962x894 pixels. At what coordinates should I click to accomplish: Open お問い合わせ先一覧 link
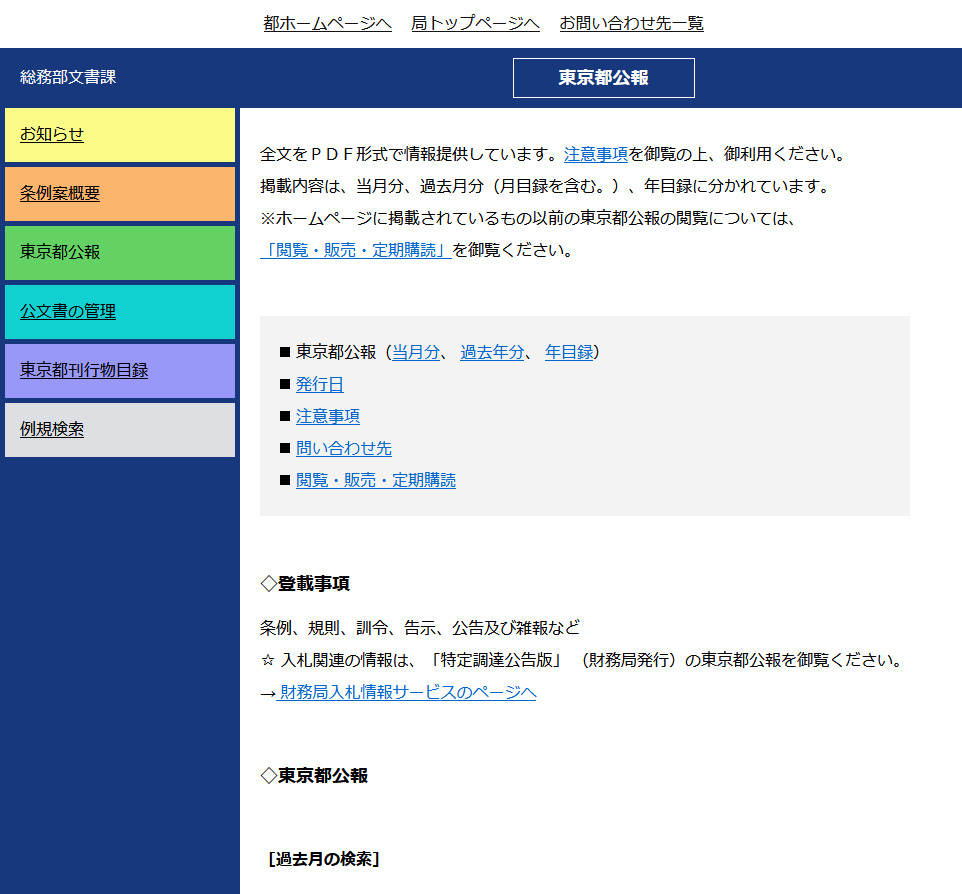point(631,23)
